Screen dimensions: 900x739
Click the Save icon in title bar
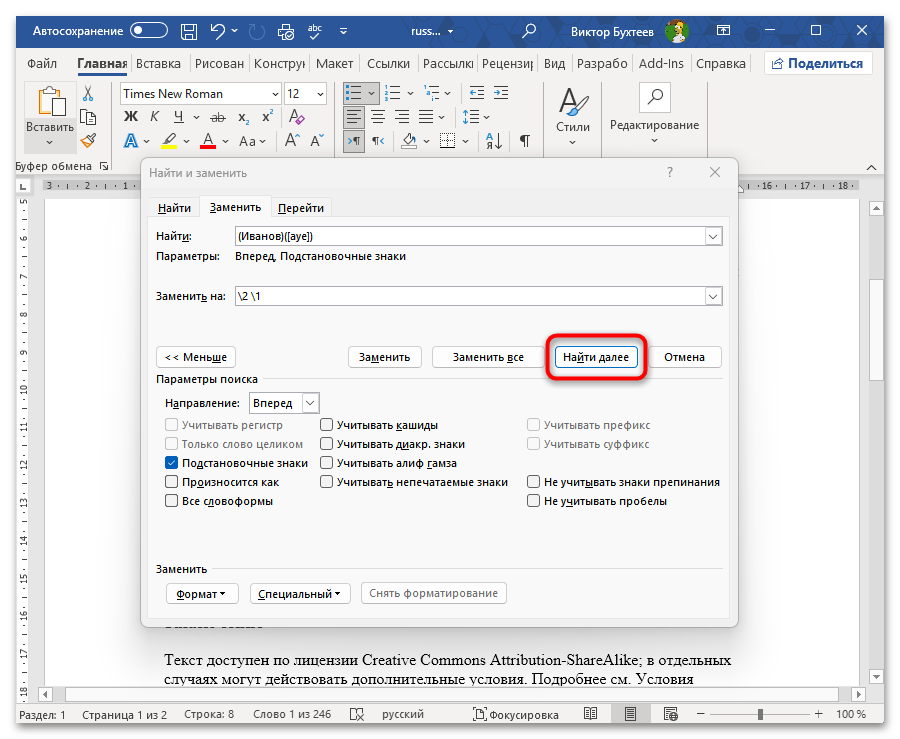click(190, 31)
